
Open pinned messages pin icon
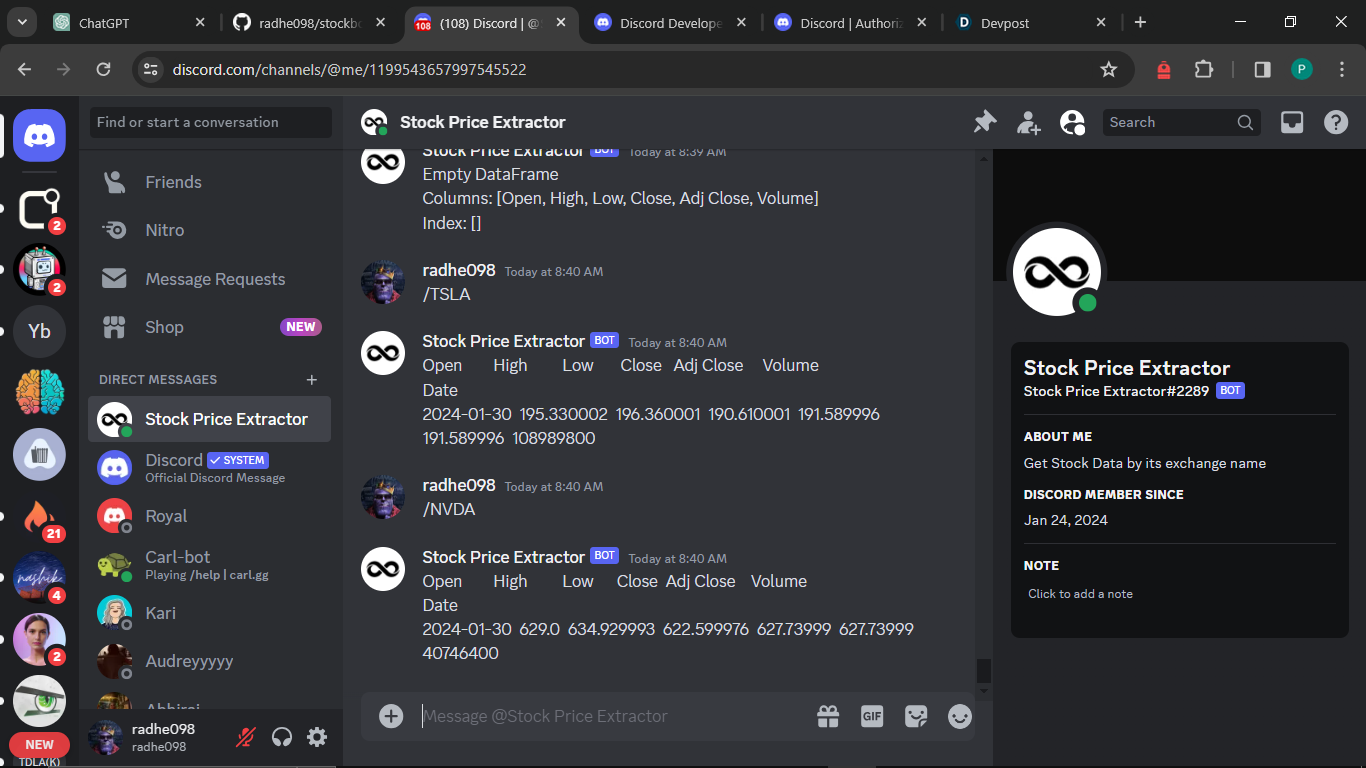pyautogui.click(x=985, y=122)
